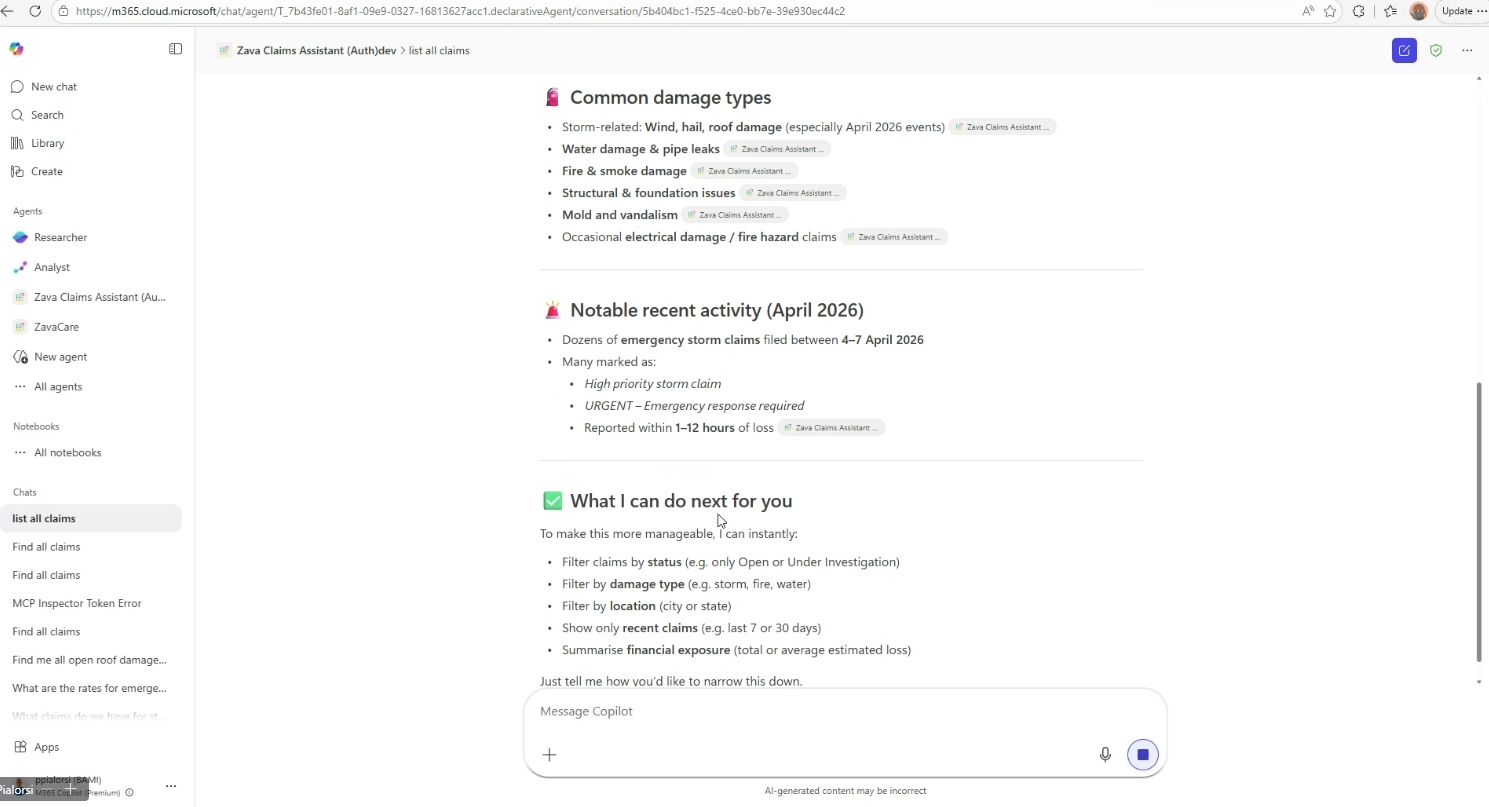
Task: Click the microphone voice input icon
Action: click(x=1105, y=754)
